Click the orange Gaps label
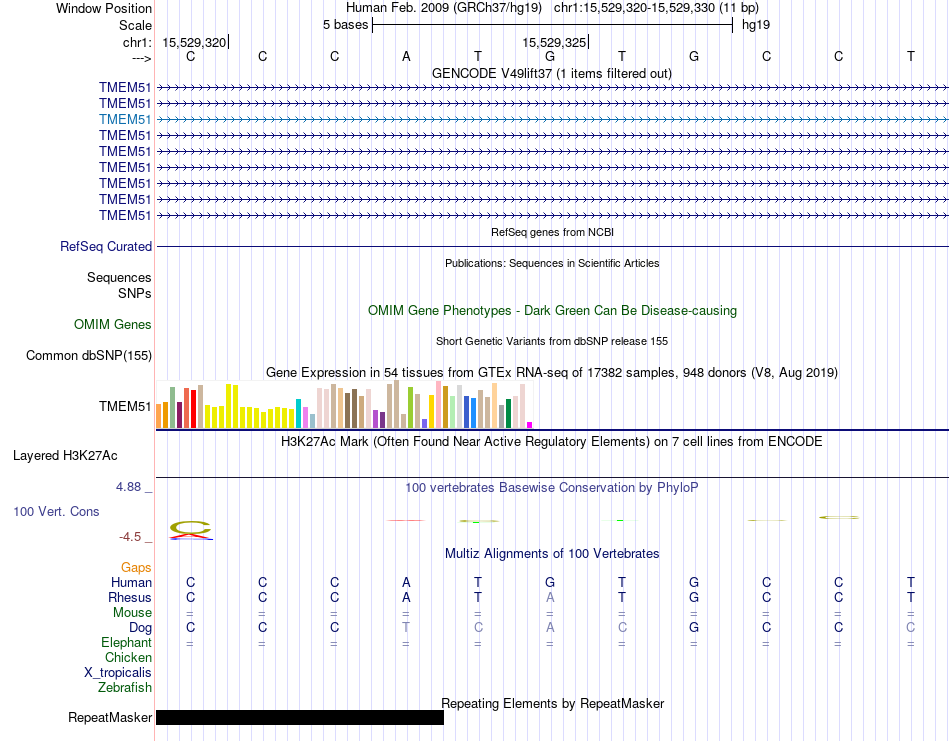 [x=136, y=568]
